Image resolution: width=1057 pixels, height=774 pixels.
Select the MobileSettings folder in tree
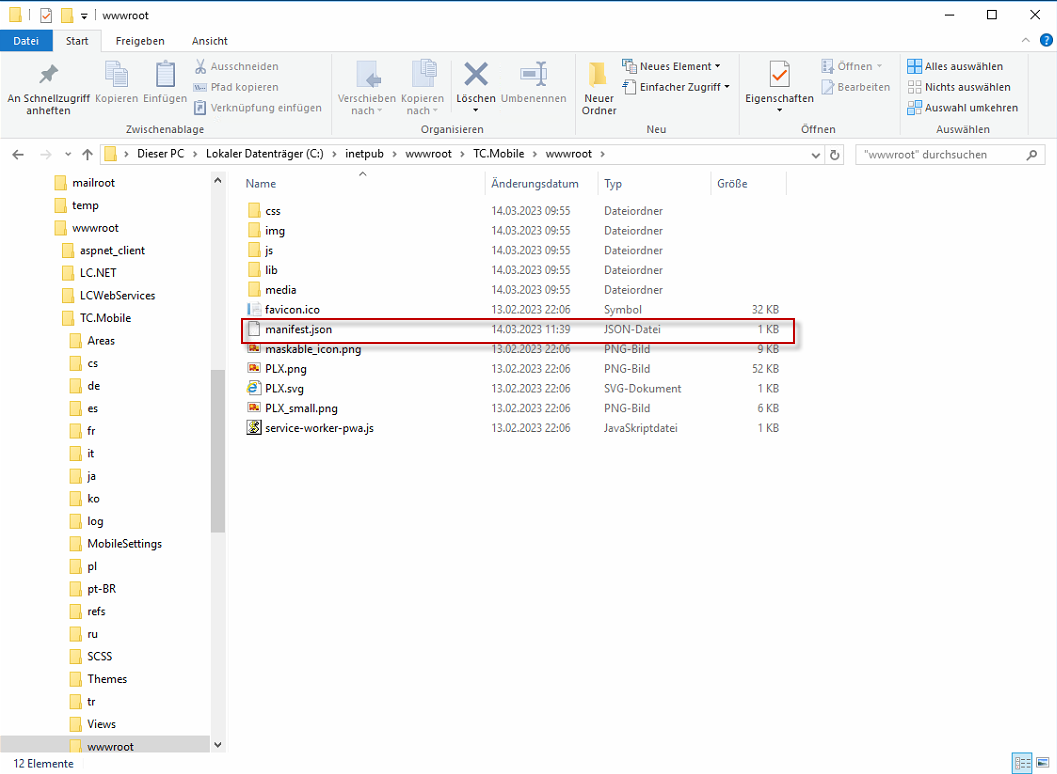coord(124,544)
